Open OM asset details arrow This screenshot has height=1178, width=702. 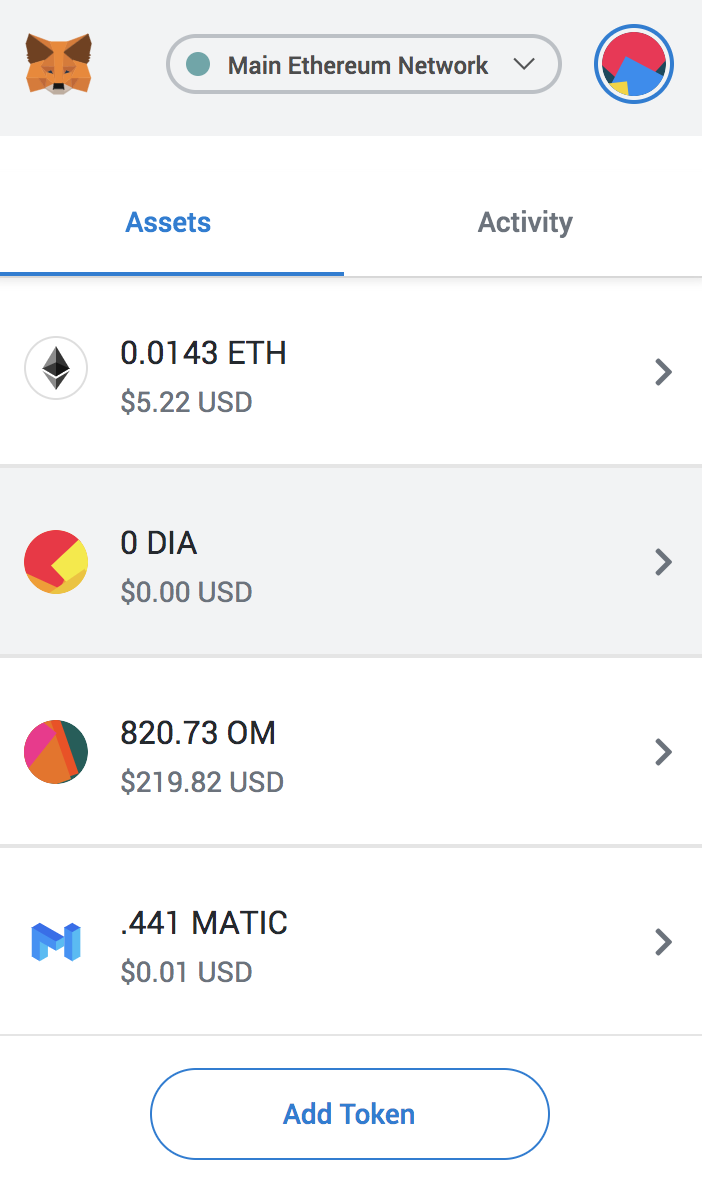663,752
